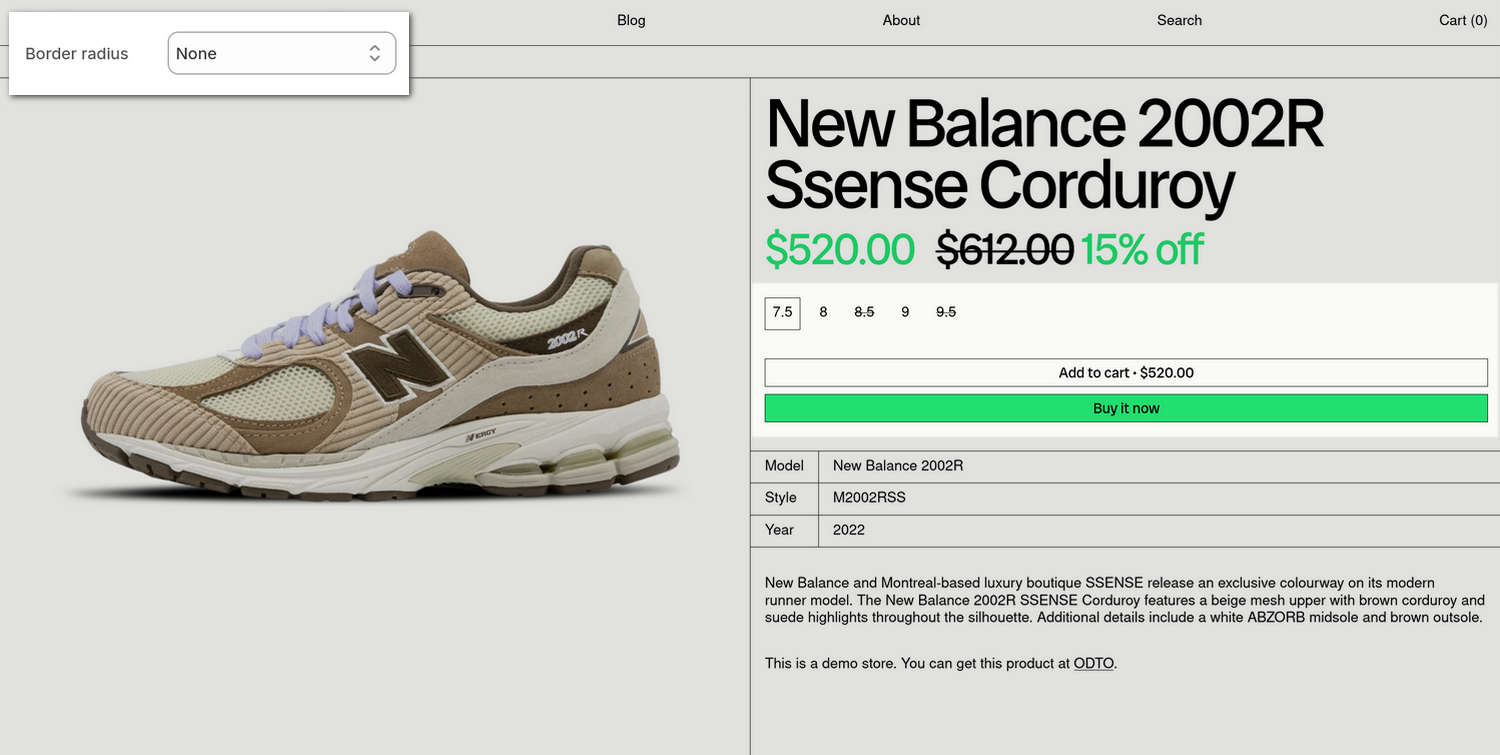The height and width of the screenshot is (755, 1500).
Task: Click the product title New Balance 2002R
Action: [x=1045, y=123]
